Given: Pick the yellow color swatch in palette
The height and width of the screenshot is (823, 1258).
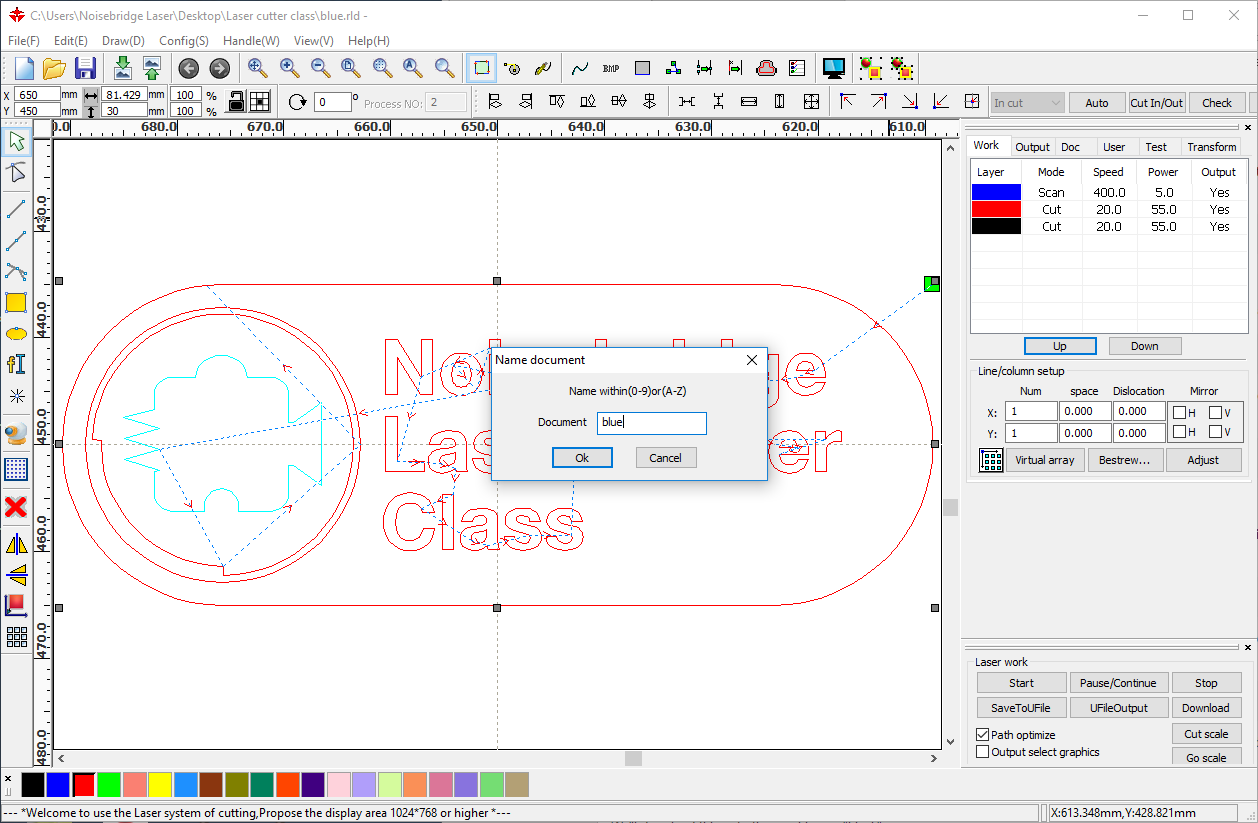Looking at the screenshot, I should pos(160,784).
